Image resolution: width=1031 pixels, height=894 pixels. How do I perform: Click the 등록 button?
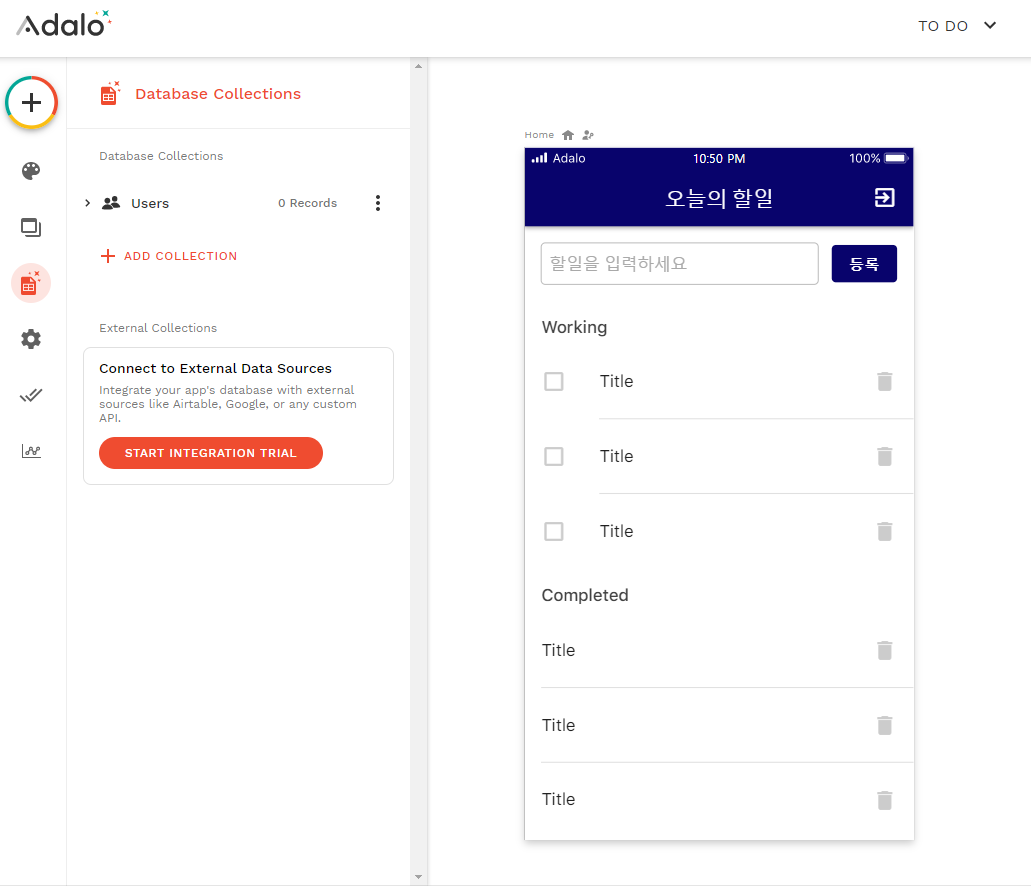click(864, 264)
